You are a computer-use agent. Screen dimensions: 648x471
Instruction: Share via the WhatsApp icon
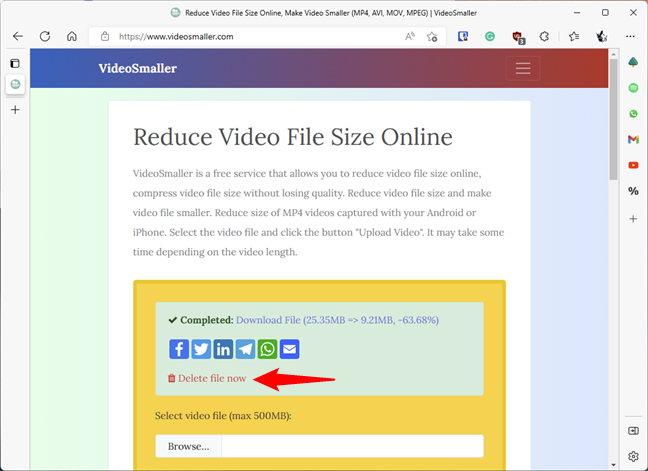tap(267, 349)
